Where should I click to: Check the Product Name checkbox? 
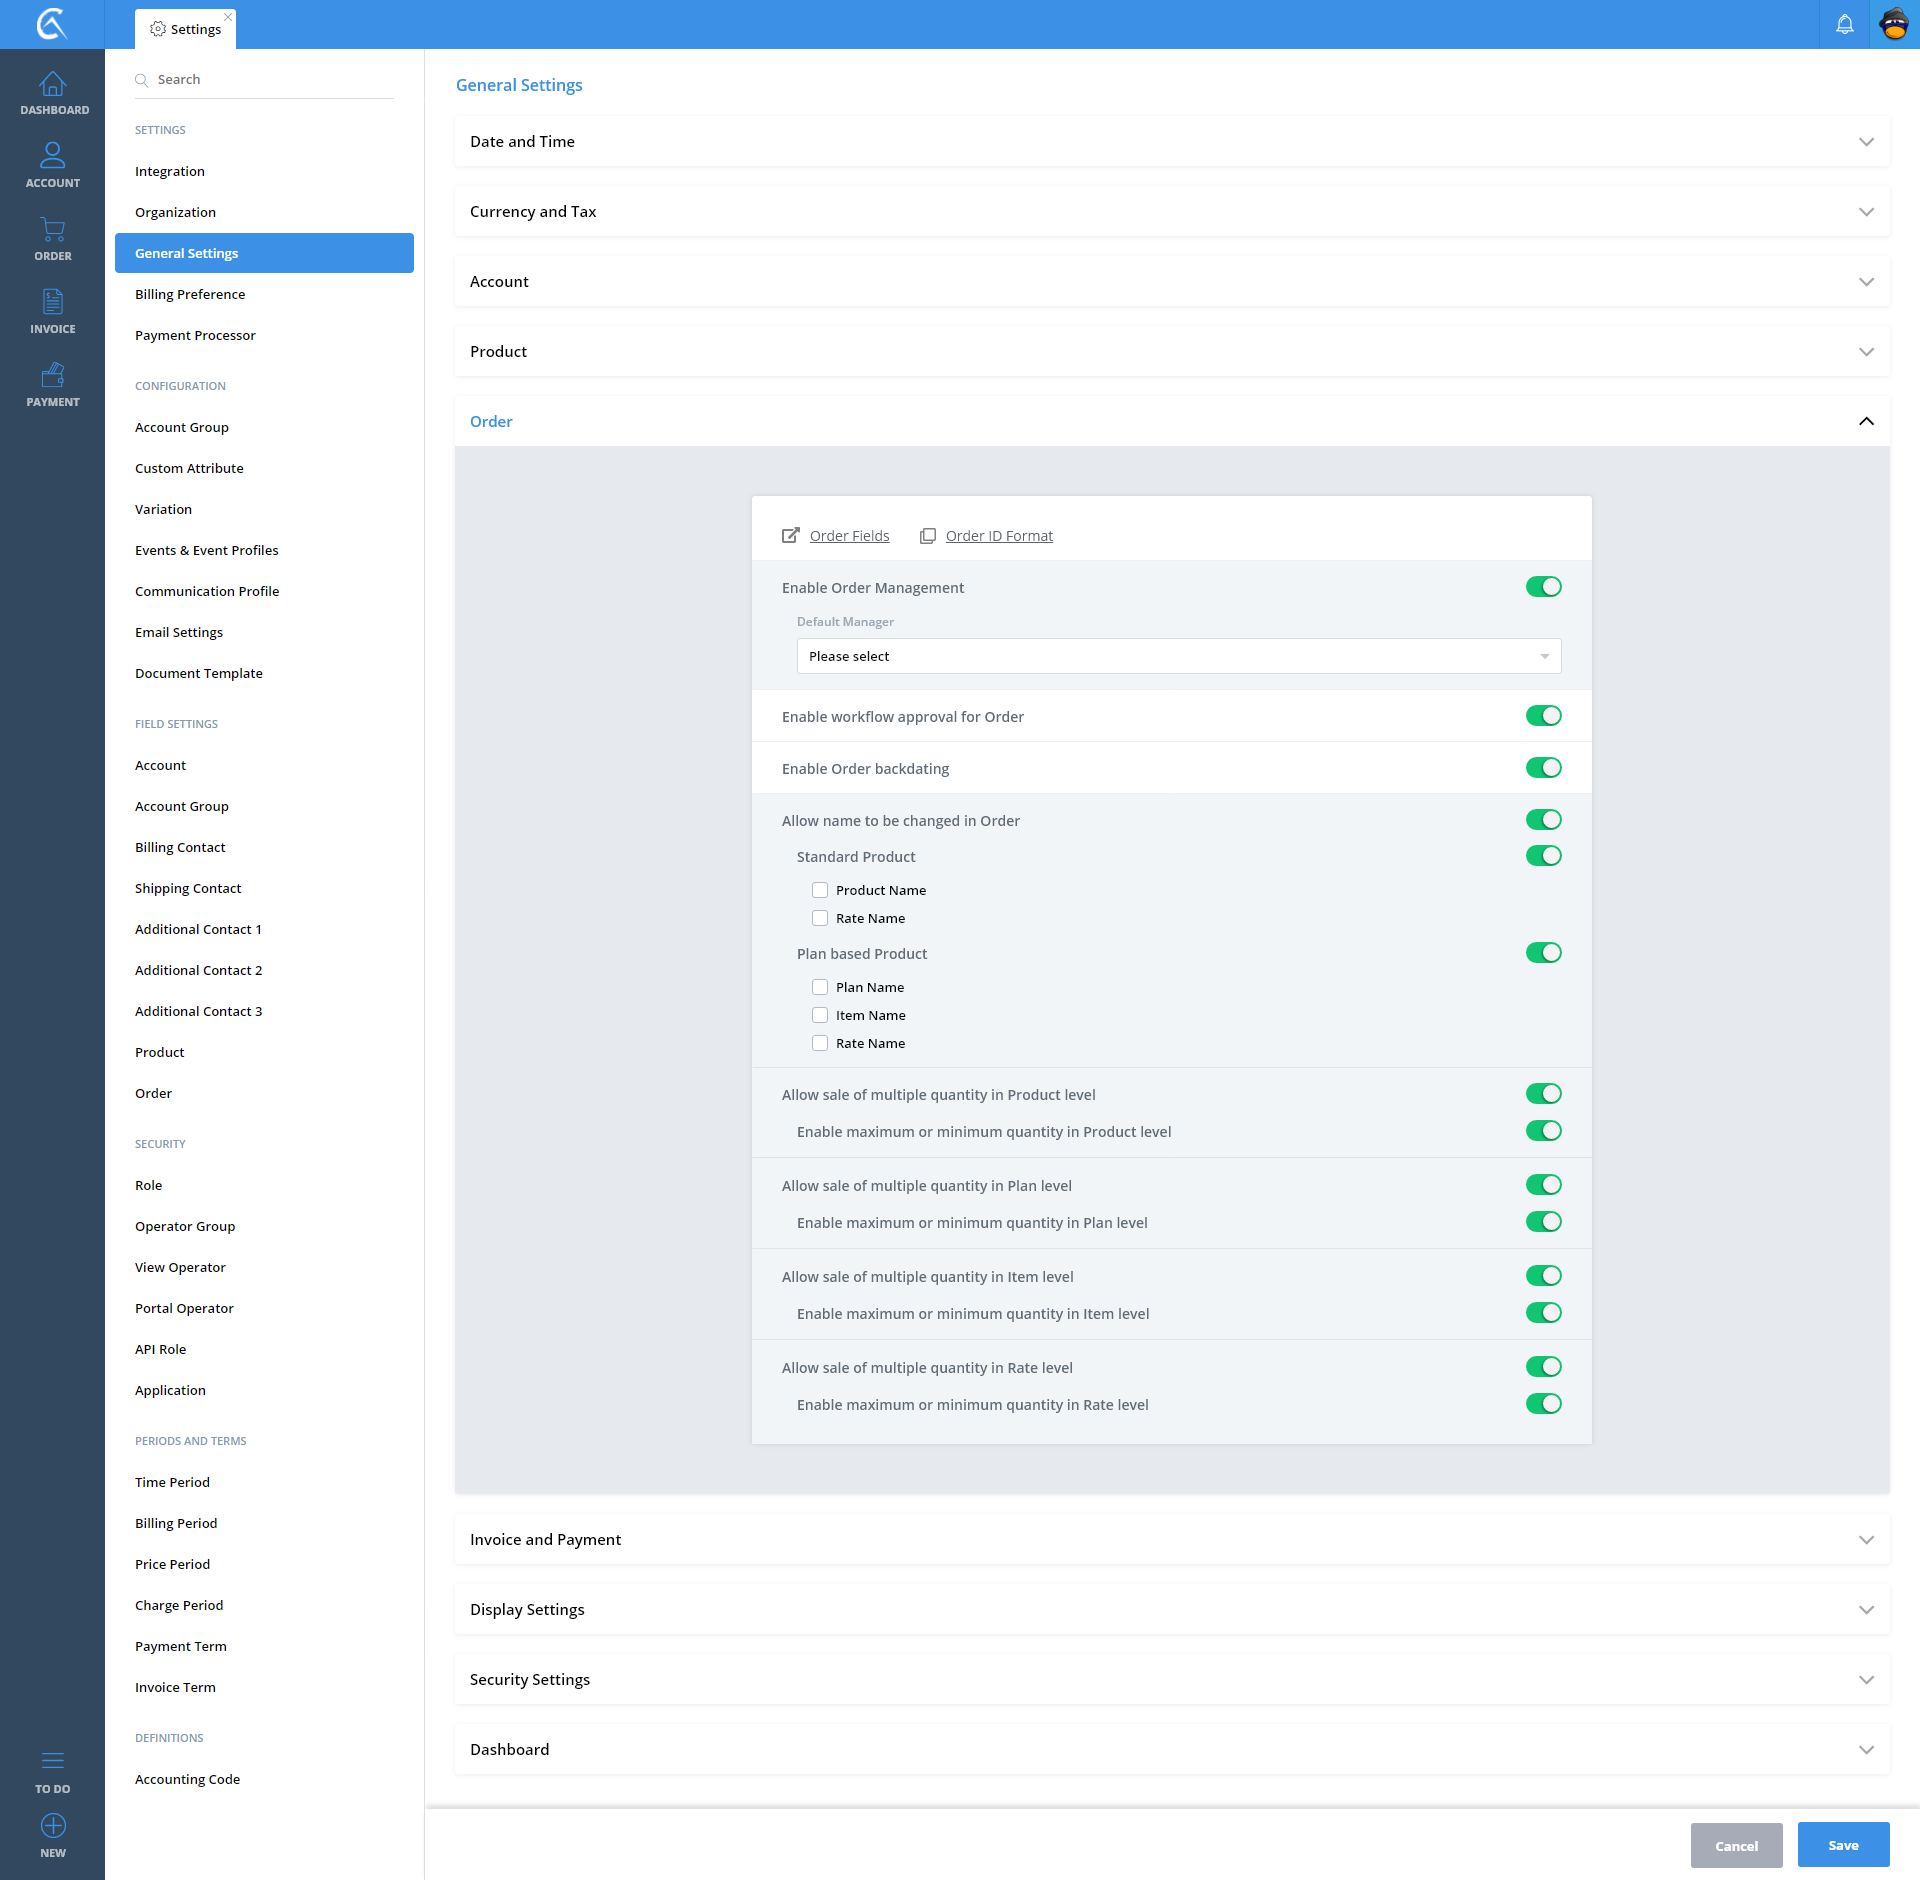coord(820,890)
